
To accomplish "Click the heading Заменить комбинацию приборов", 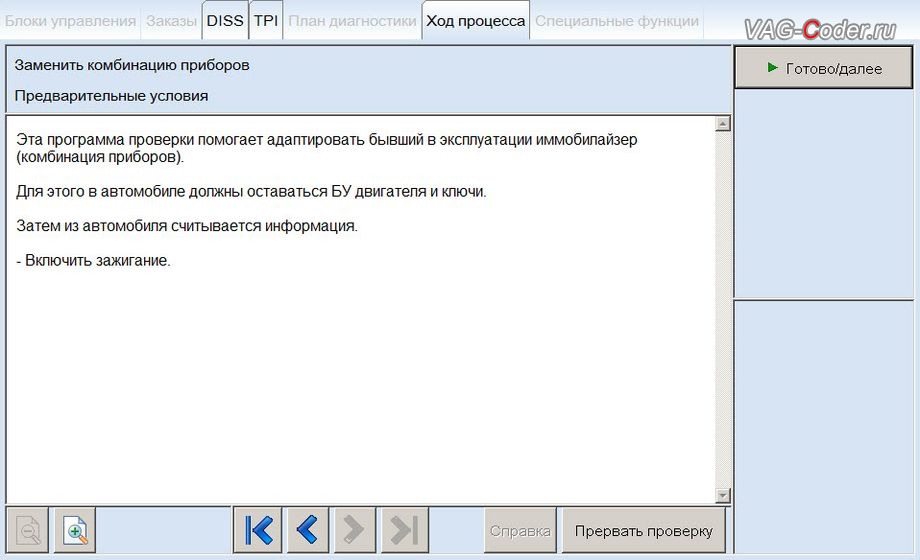I will pyautogui.click(x=132, y=65).
